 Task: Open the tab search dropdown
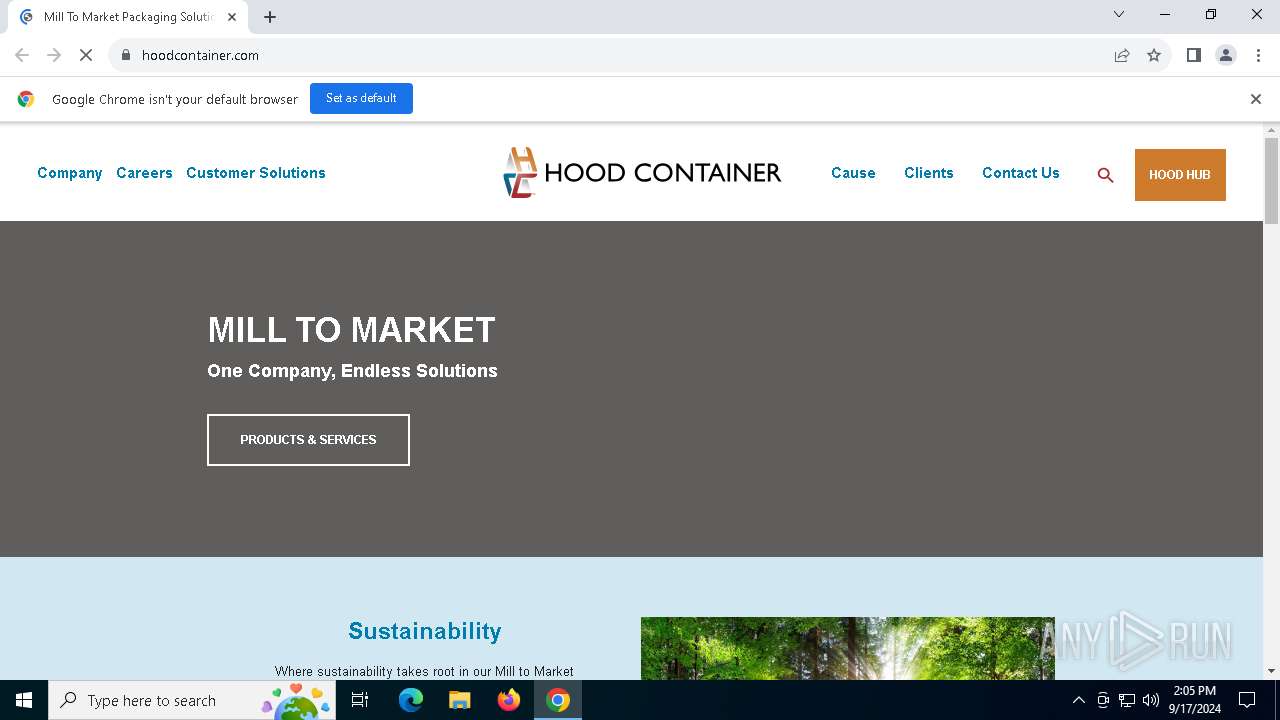click(x=1119, y=14)
